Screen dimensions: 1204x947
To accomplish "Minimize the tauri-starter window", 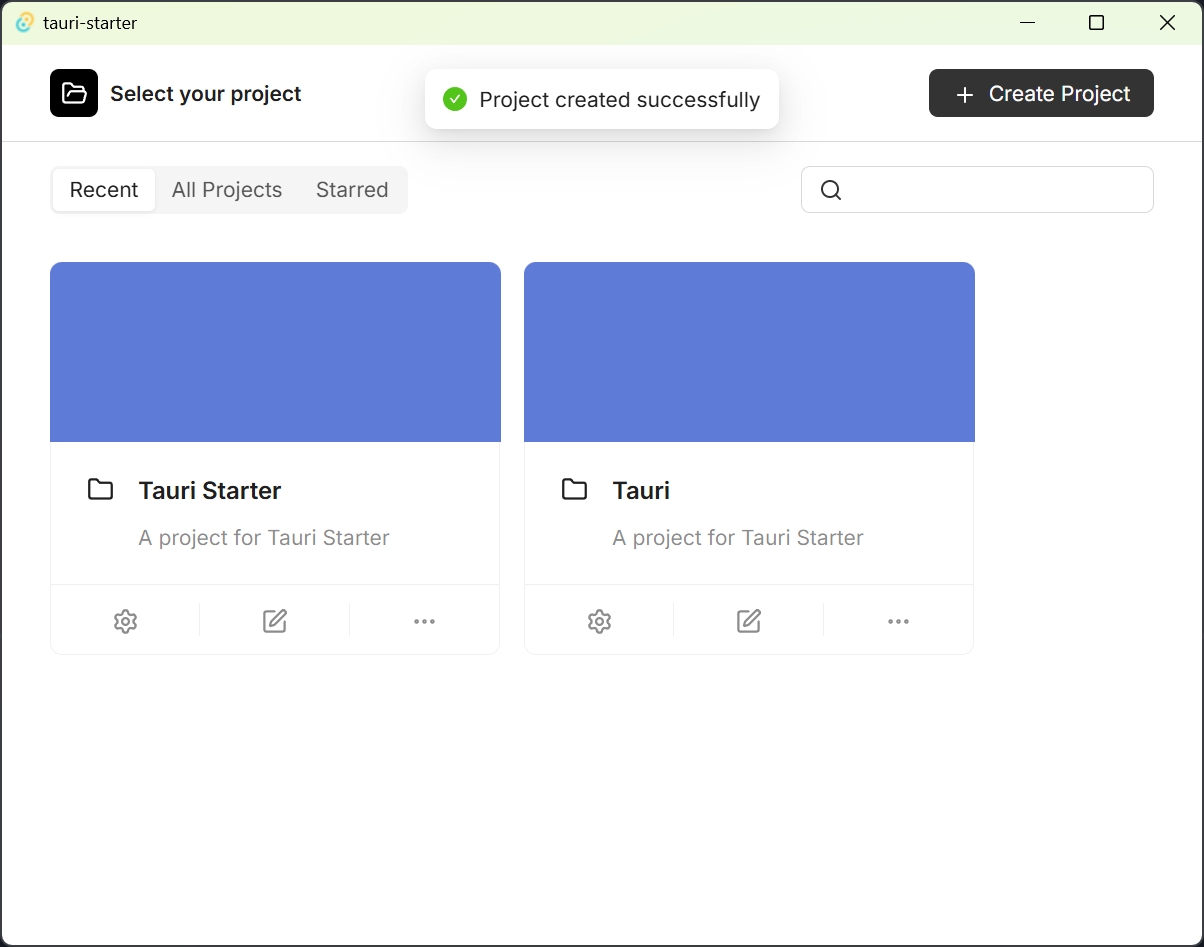I will (x=1026, y=22).
